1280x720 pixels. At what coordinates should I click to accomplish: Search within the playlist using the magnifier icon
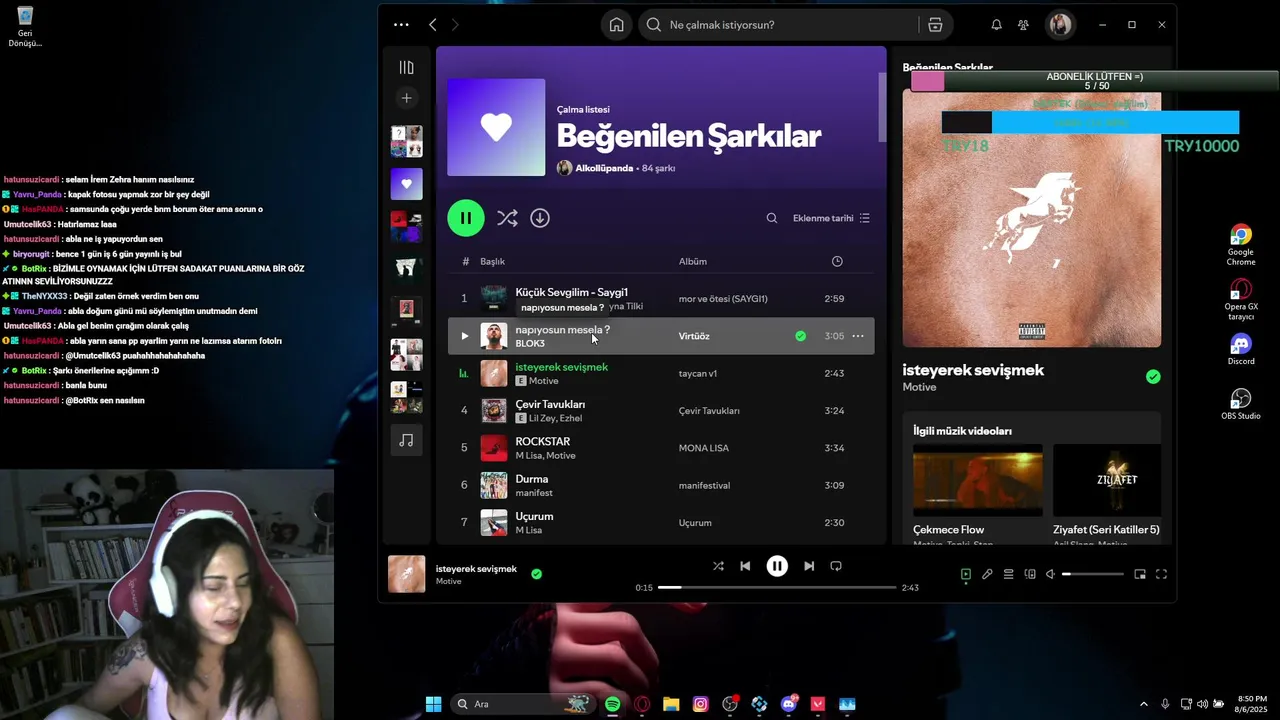pos(772,218)
